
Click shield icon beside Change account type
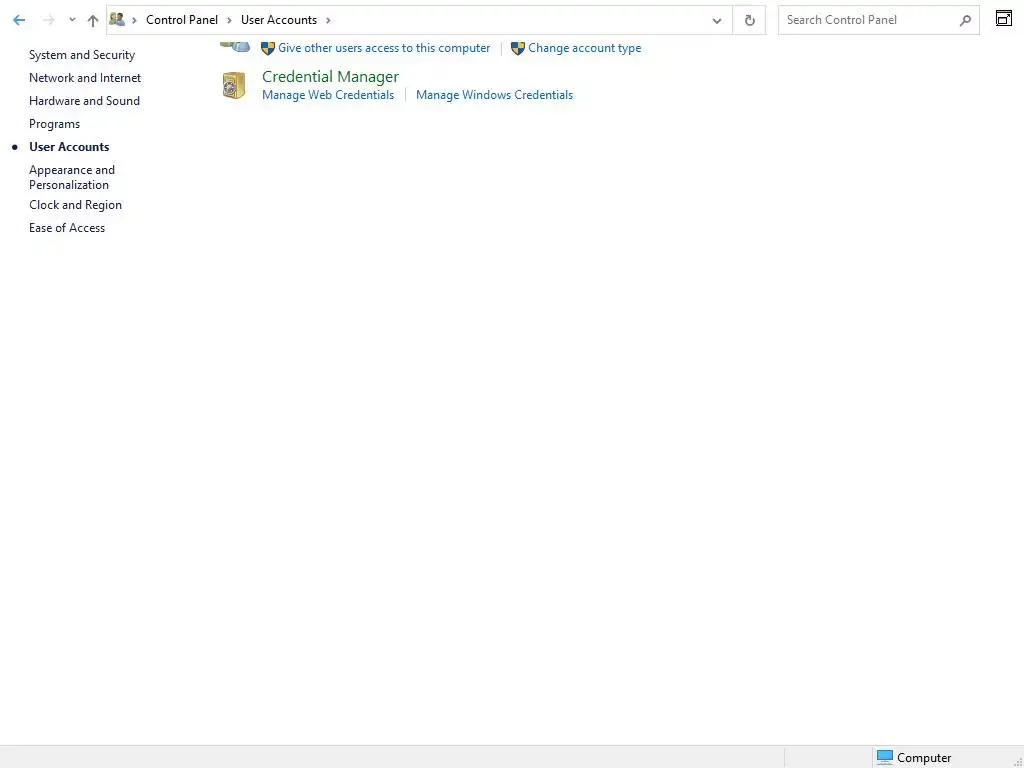[518, 48]
